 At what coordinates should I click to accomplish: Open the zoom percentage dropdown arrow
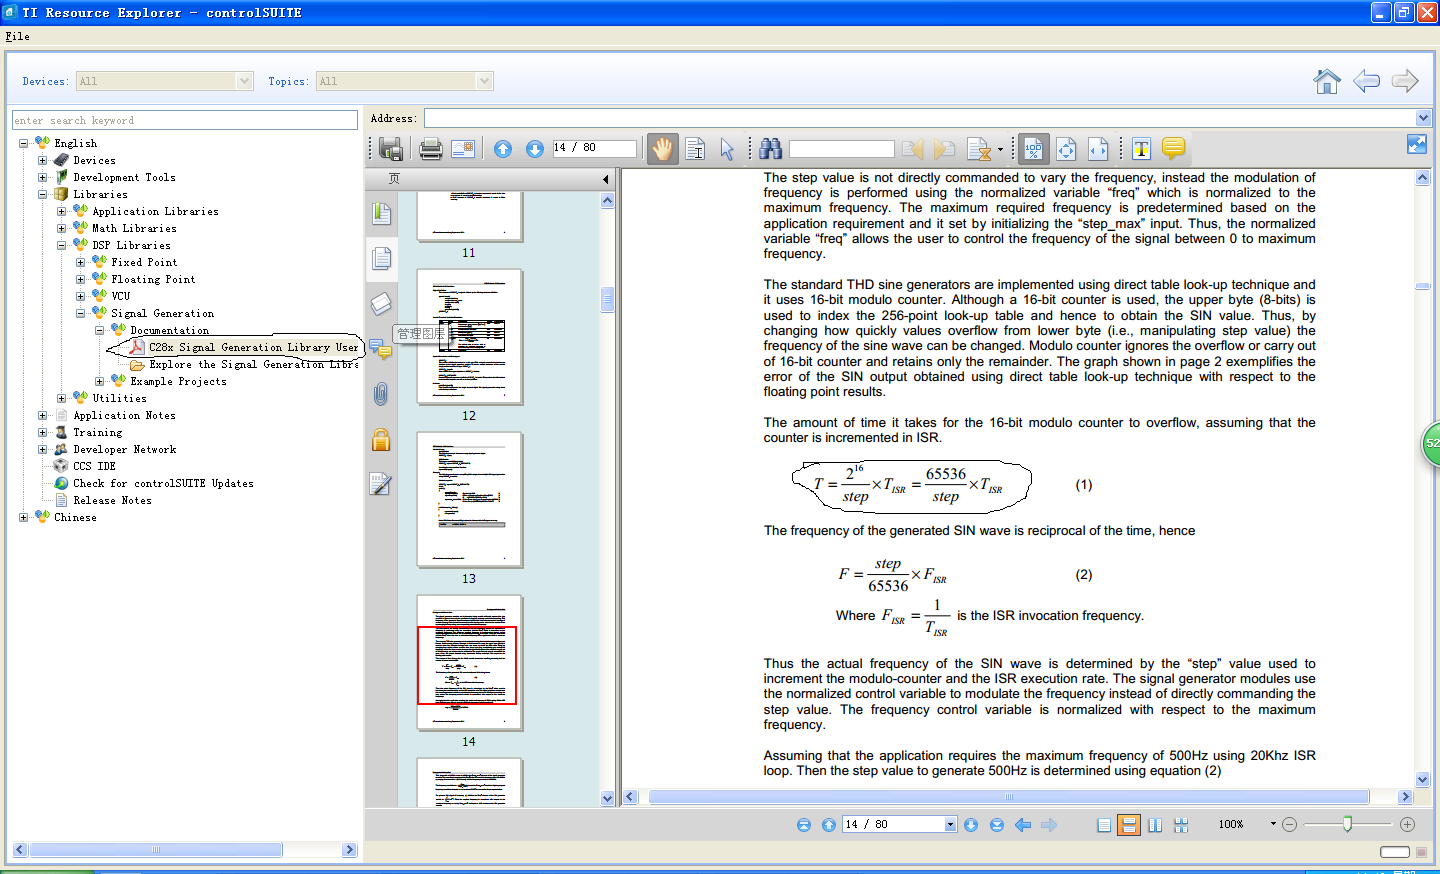[x=1273, y=824]
